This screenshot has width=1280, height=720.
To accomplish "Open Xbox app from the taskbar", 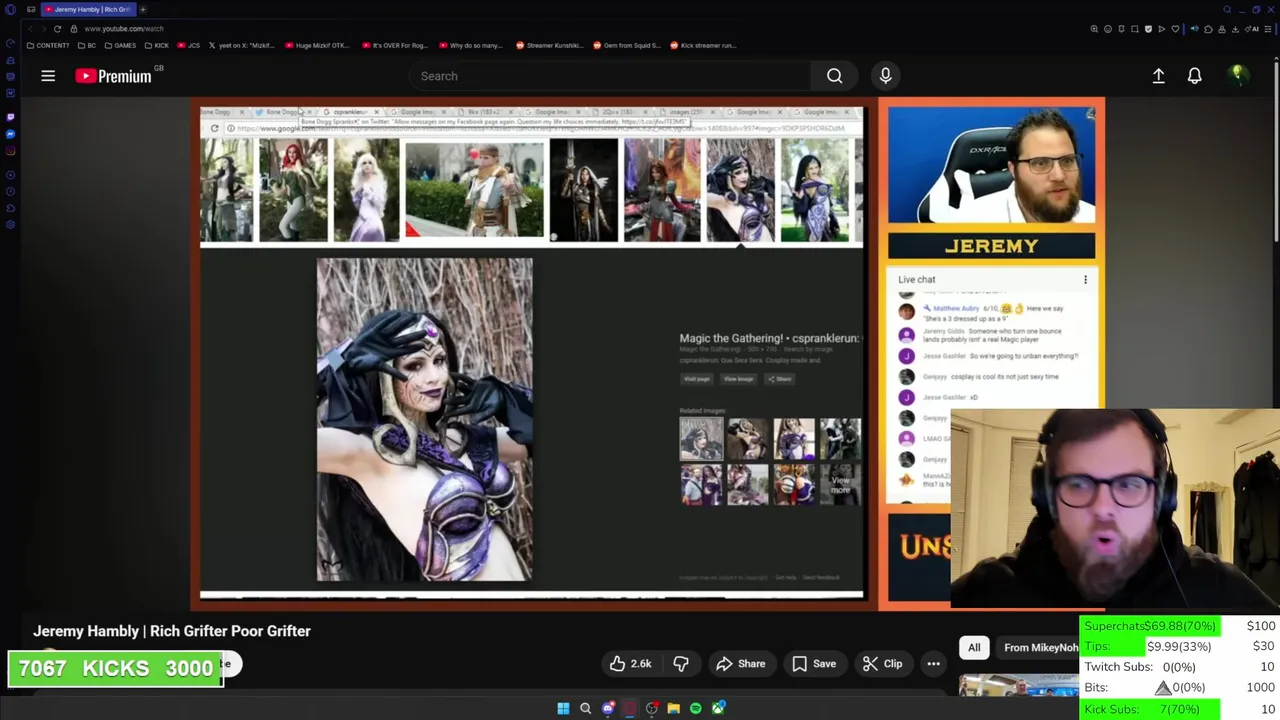I will (x=719, y=708).
